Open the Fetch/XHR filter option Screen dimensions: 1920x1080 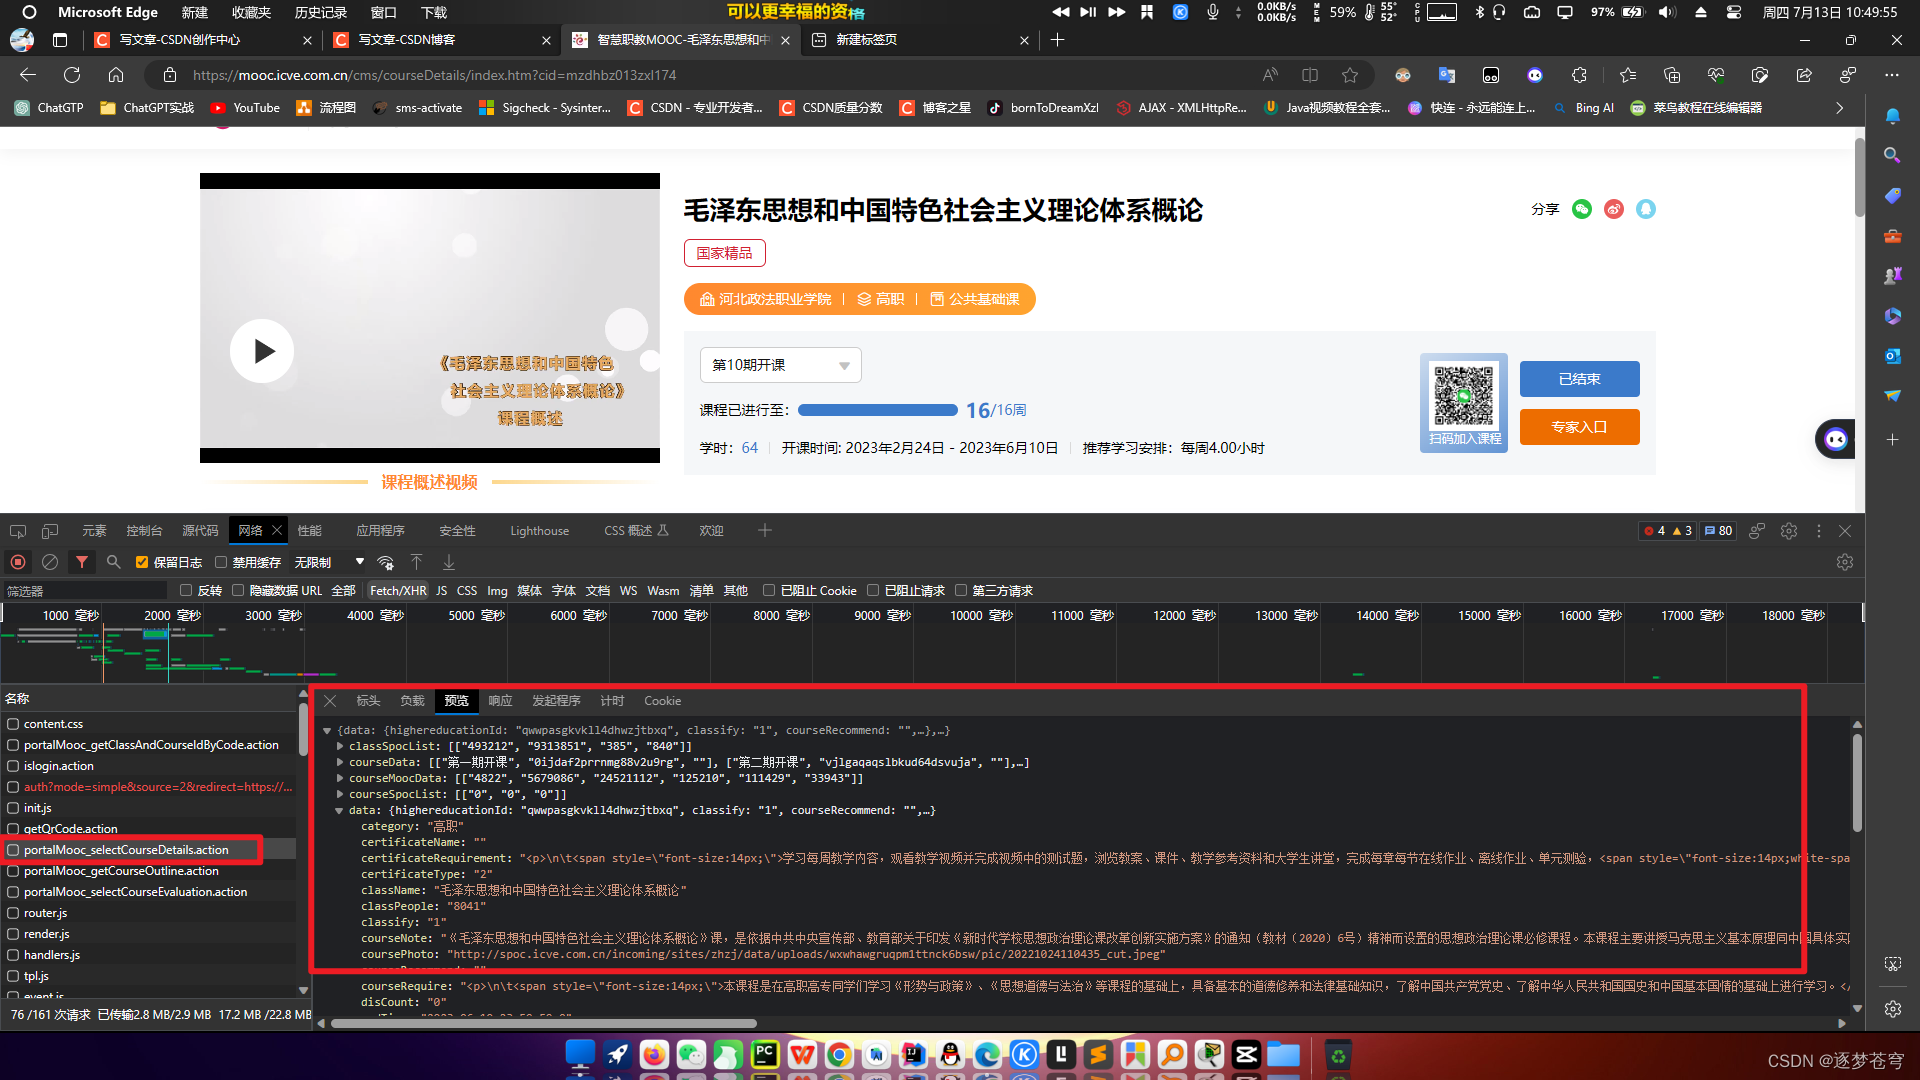click(x=396, y=589)
